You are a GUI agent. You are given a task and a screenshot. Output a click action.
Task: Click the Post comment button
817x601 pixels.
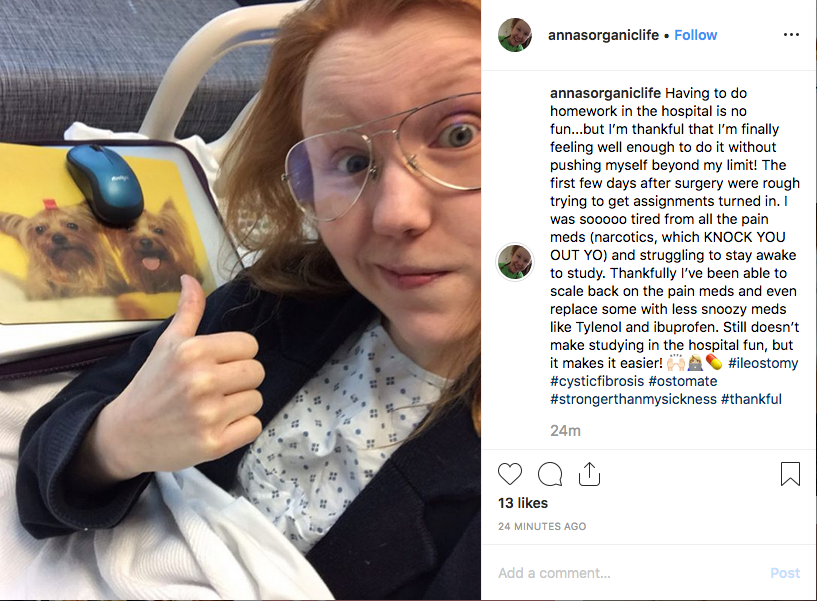785,573
